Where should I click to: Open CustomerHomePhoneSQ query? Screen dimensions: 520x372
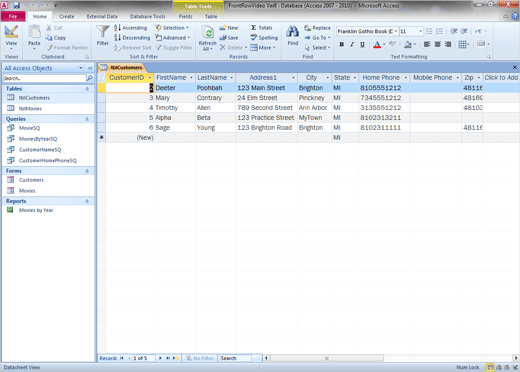tap(48, 160)
